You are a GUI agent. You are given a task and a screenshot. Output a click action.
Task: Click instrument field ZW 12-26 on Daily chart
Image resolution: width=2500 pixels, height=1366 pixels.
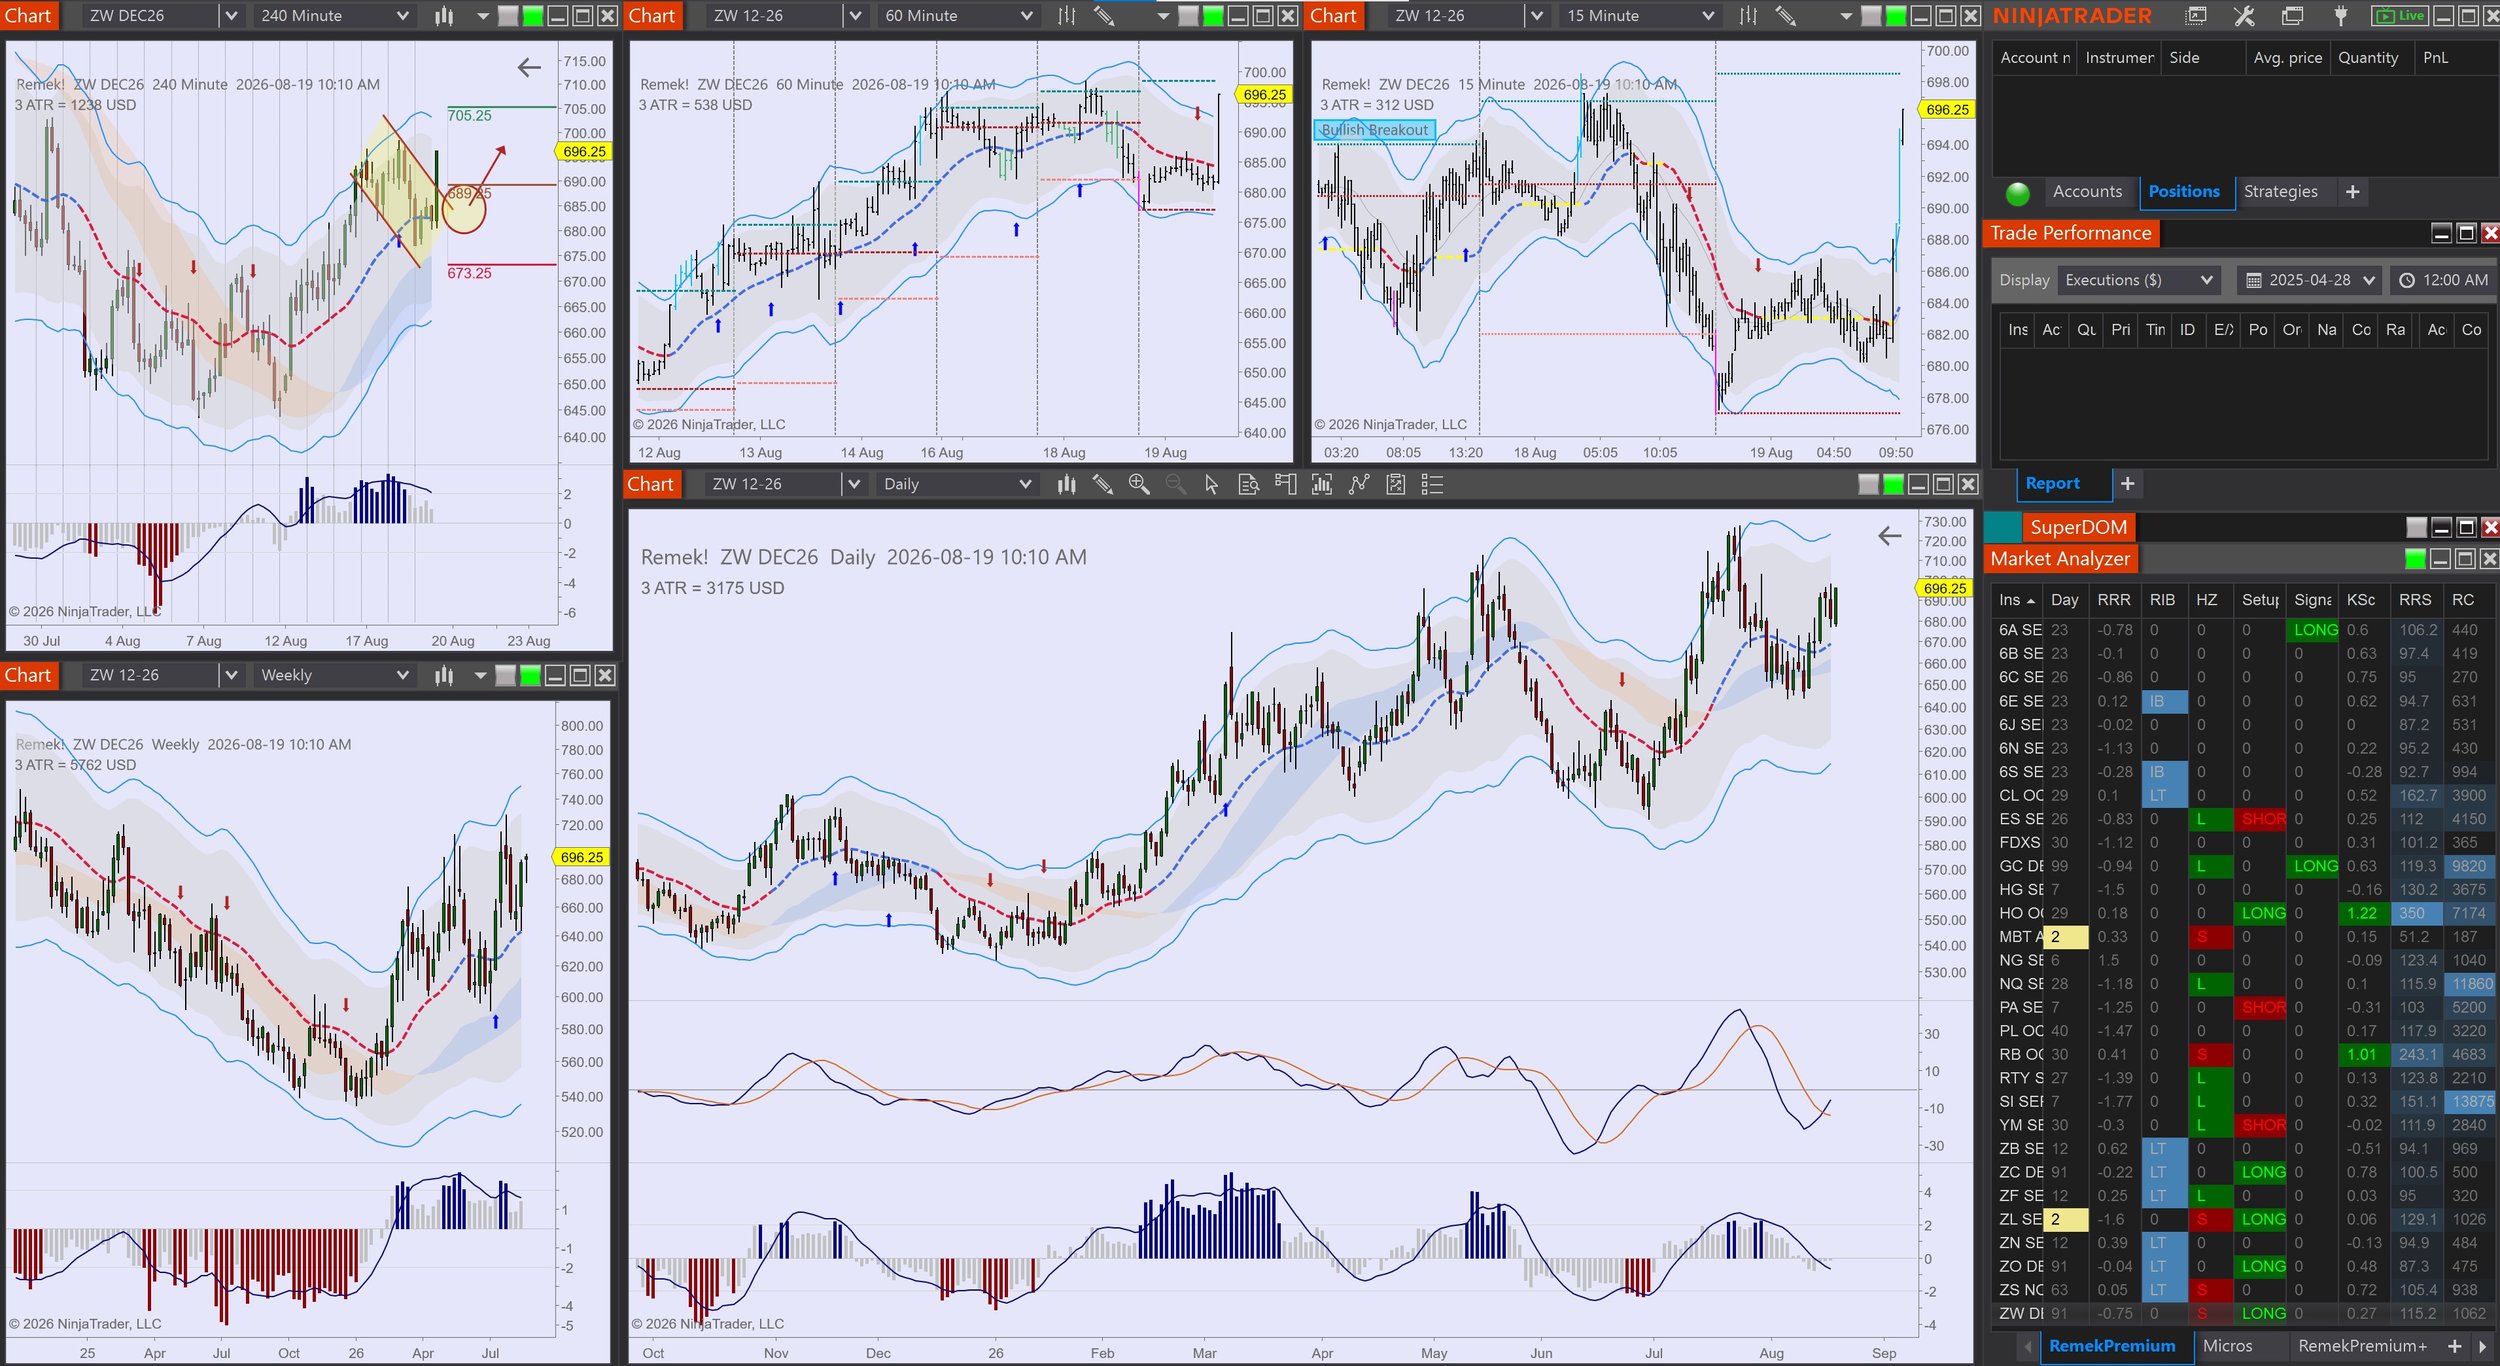[x=773, y=485]
